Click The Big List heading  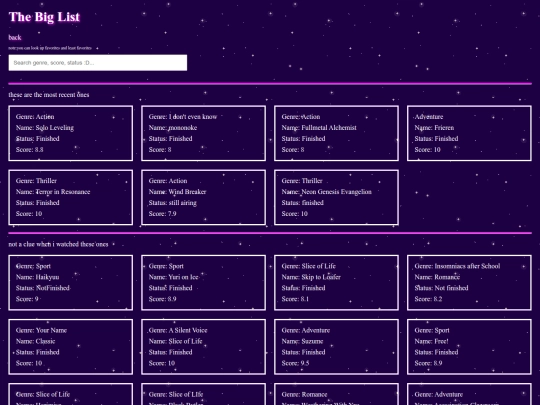pyautogui.click(x=44, y=17)
